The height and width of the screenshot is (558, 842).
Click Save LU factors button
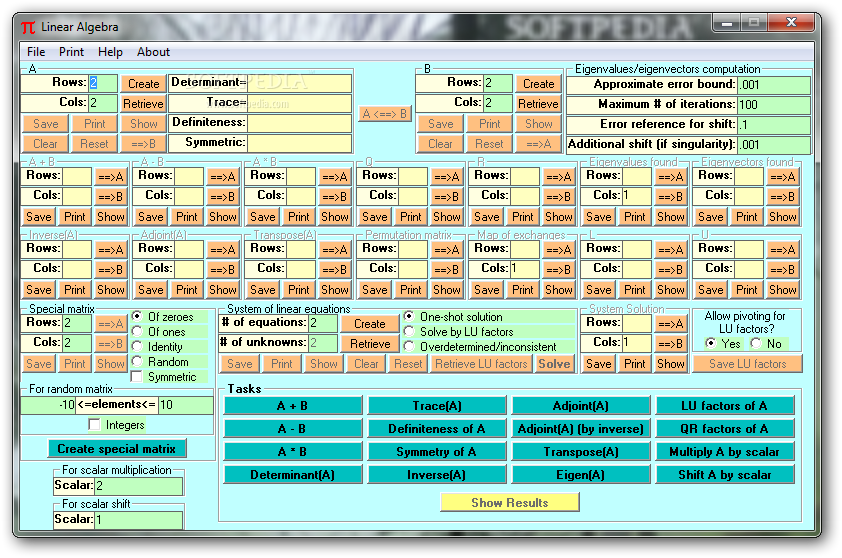click(747, 364)
